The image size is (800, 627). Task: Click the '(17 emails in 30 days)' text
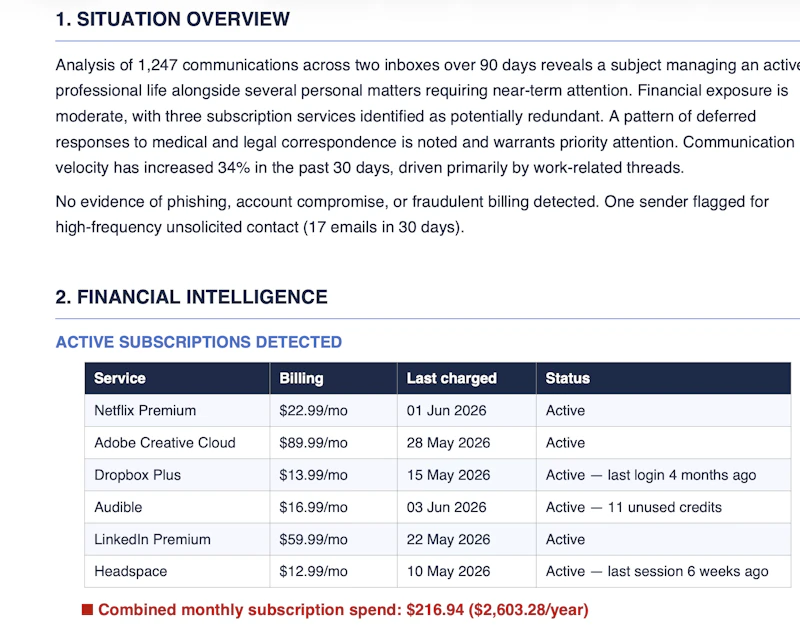tap(384, 227)
